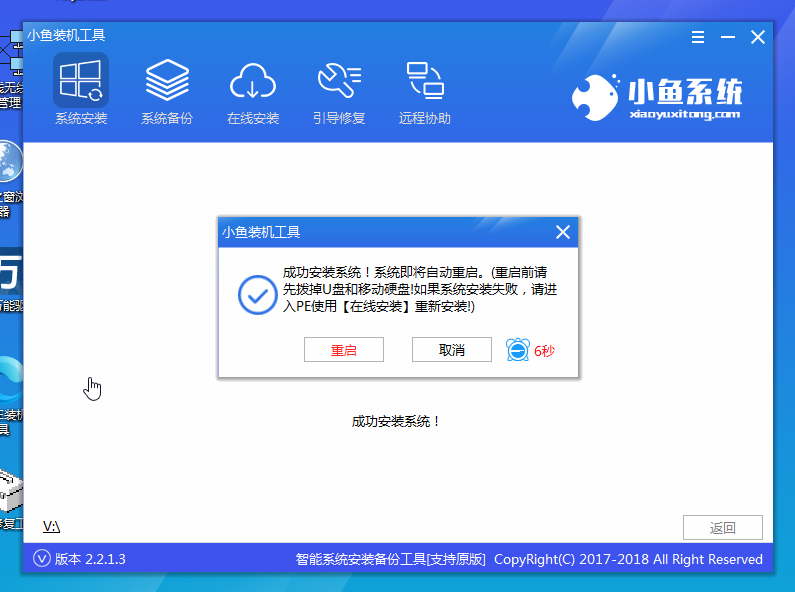This screenshot has height=592, width=795.
Task: Click the 智能系统安装备份工具[支持原版] footer text
Action: (x=390, y=559)
